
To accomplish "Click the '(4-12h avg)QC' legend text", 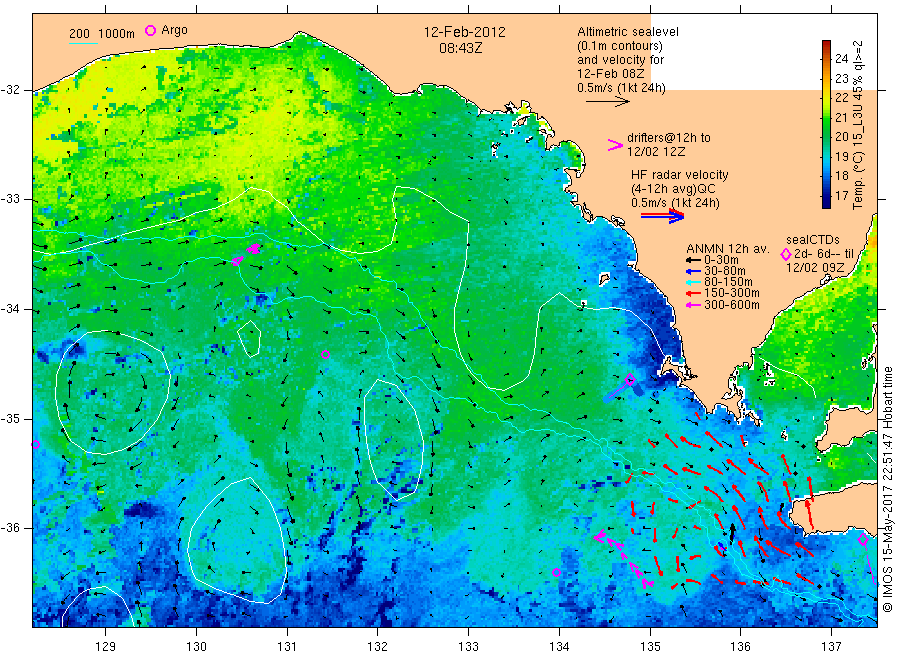I will tap(673, 189).
